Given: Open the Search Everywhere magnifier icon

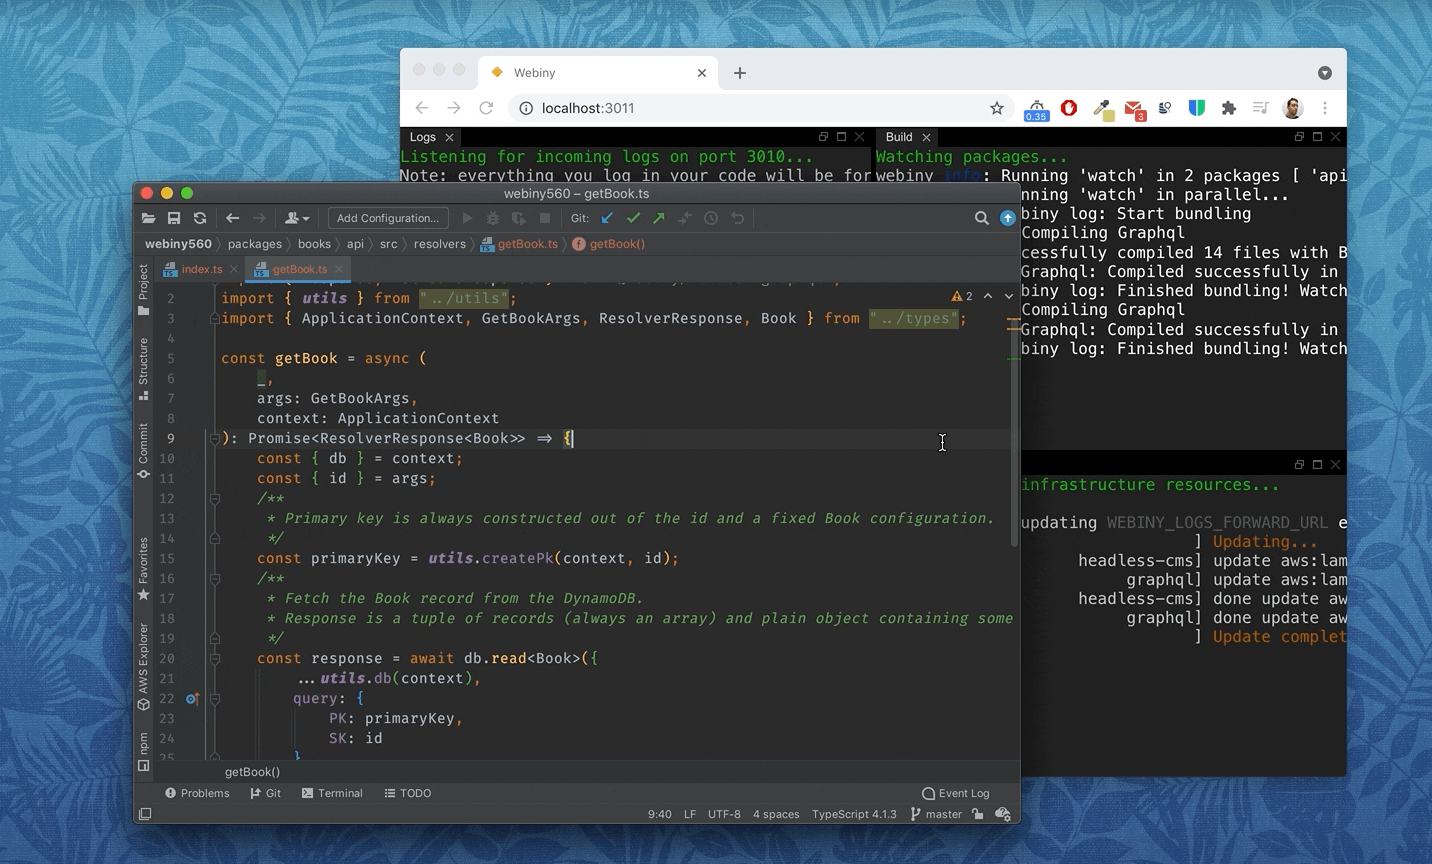Looking at the screenshot, I should pos(982,218).
